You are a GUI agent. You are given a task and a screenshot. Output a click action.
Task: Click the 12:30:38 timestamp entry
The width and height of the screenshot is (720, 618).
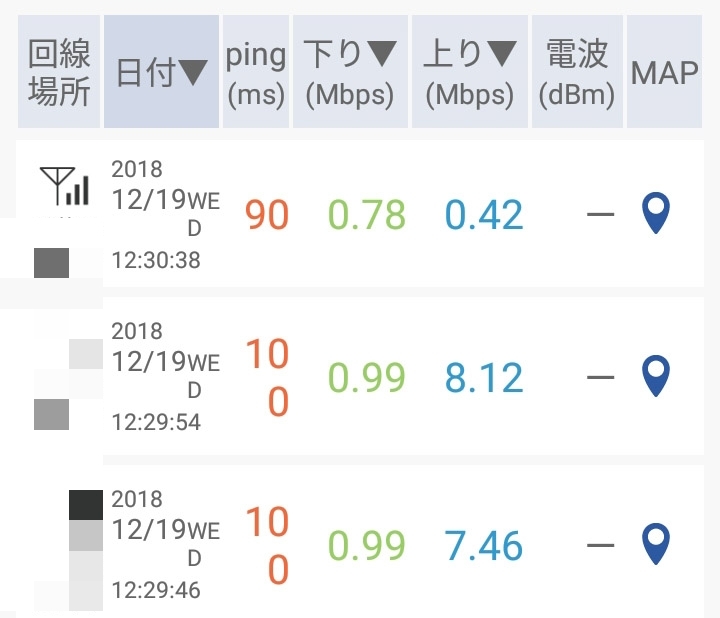(x=156, y=261)
